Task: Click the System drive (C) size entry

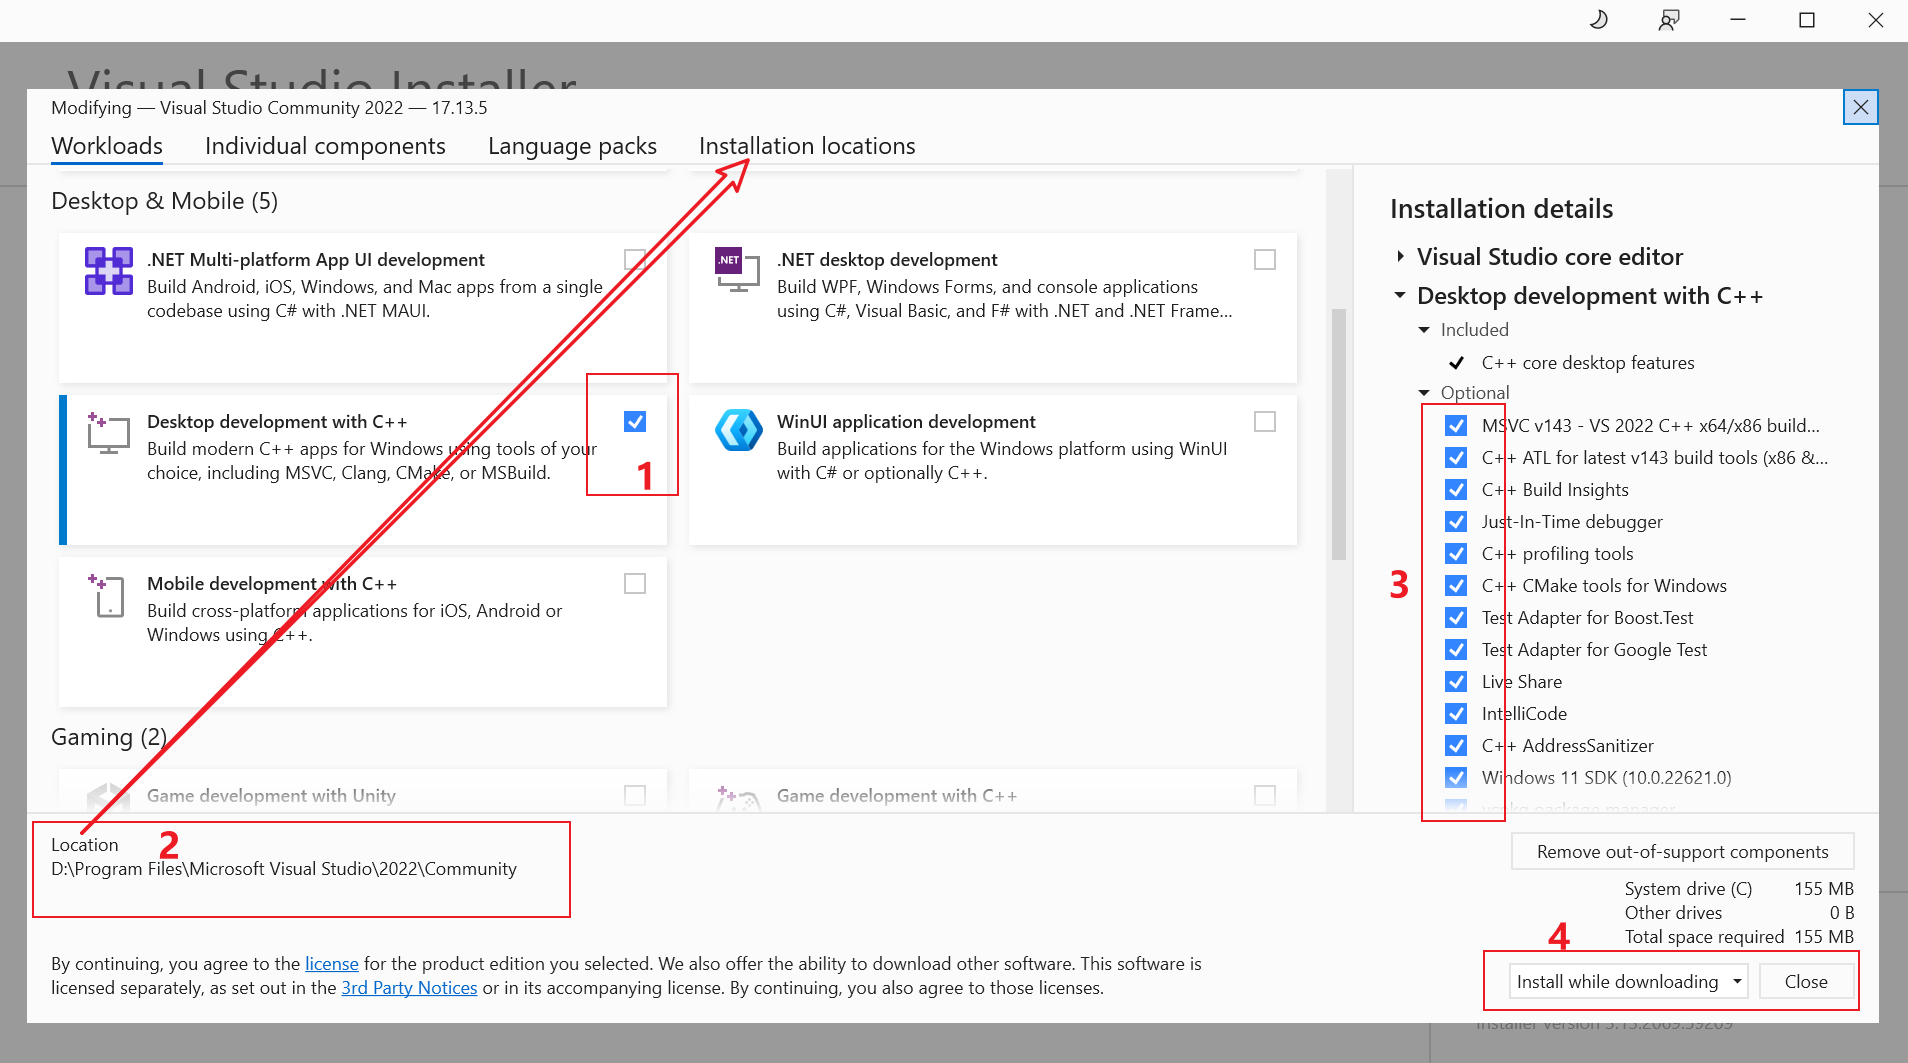Action: tap(1739, 889)
